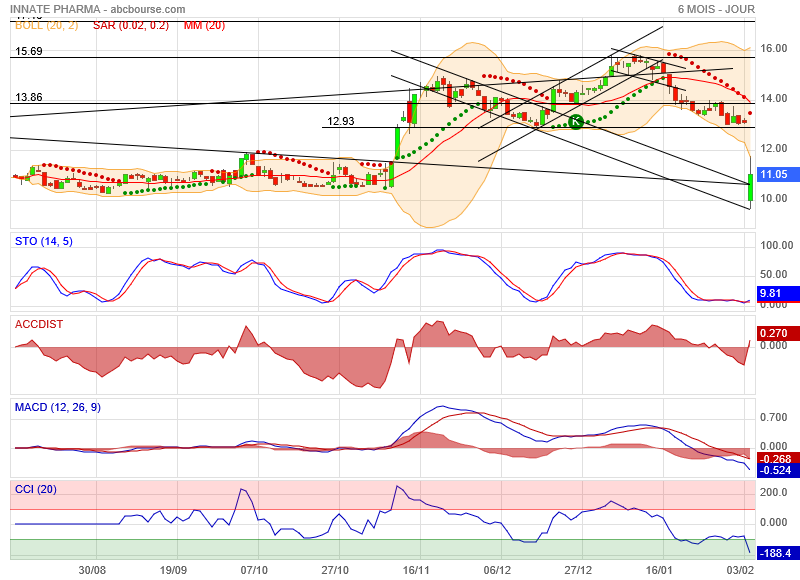Click the 0.000 value on the MACD axis

tap(773, 446)
